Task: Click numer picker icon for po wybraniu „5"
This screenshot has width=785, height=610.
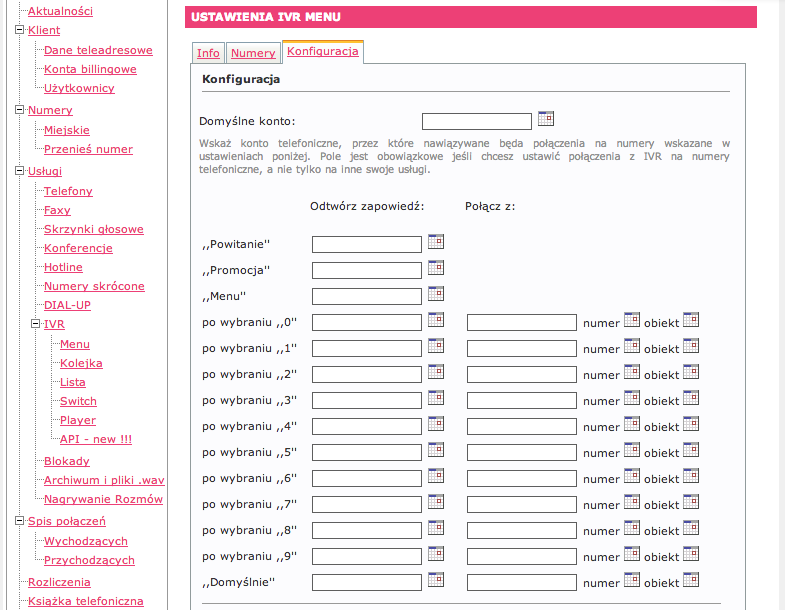Action: 632,450
